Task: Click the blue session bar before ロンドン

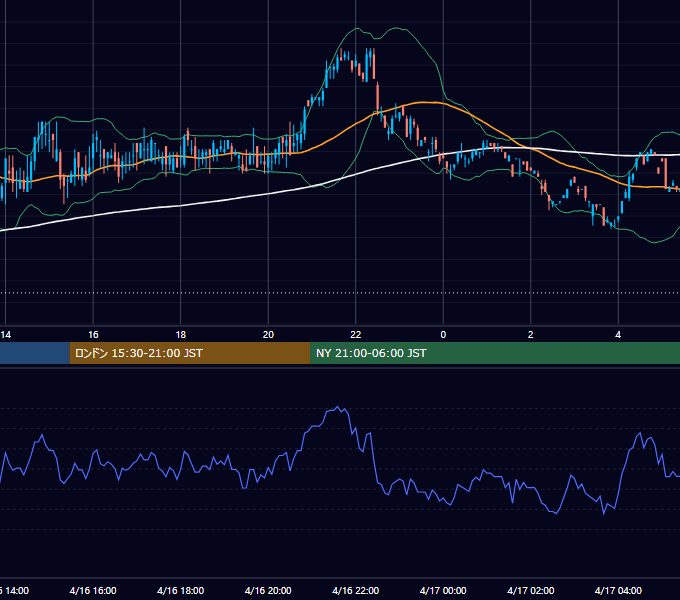Action: 35,353
